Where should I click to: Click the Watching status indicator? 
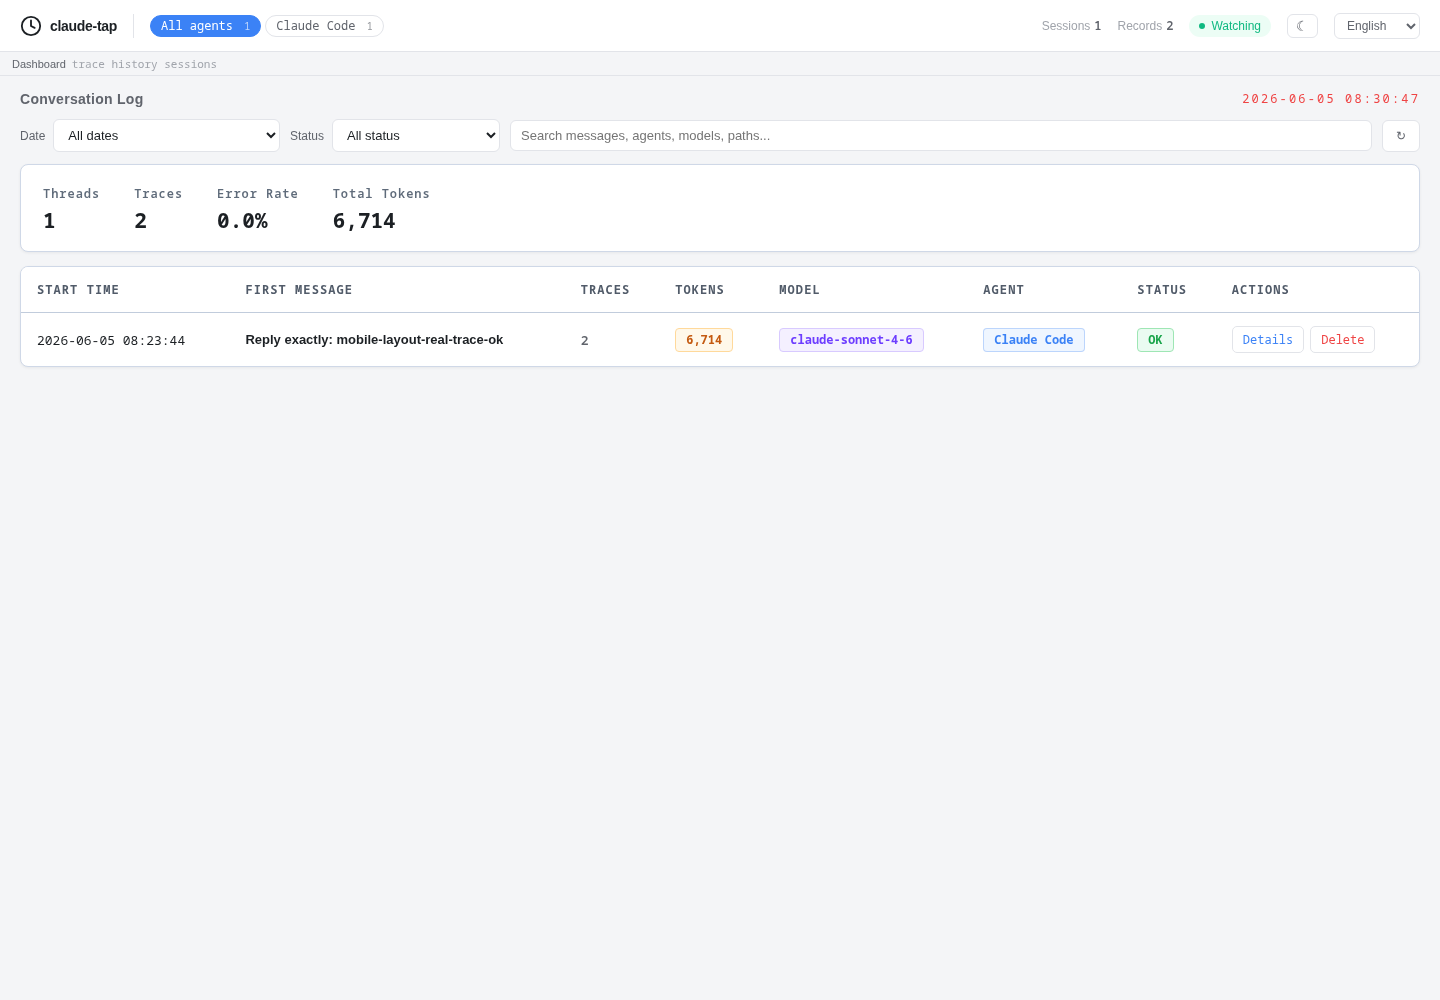coord(1230,26)
